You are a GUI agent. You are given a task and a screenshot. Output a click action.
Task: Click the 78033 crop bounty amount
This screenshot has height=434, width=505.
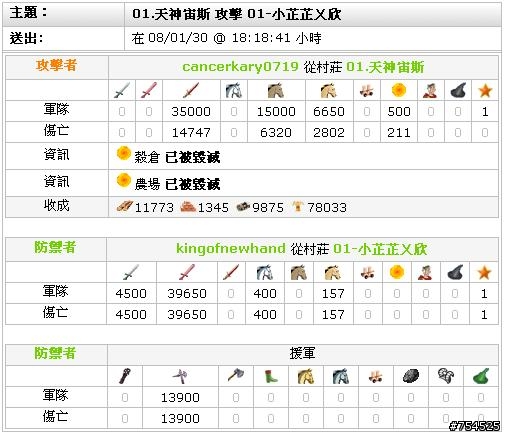click(327, 208)
